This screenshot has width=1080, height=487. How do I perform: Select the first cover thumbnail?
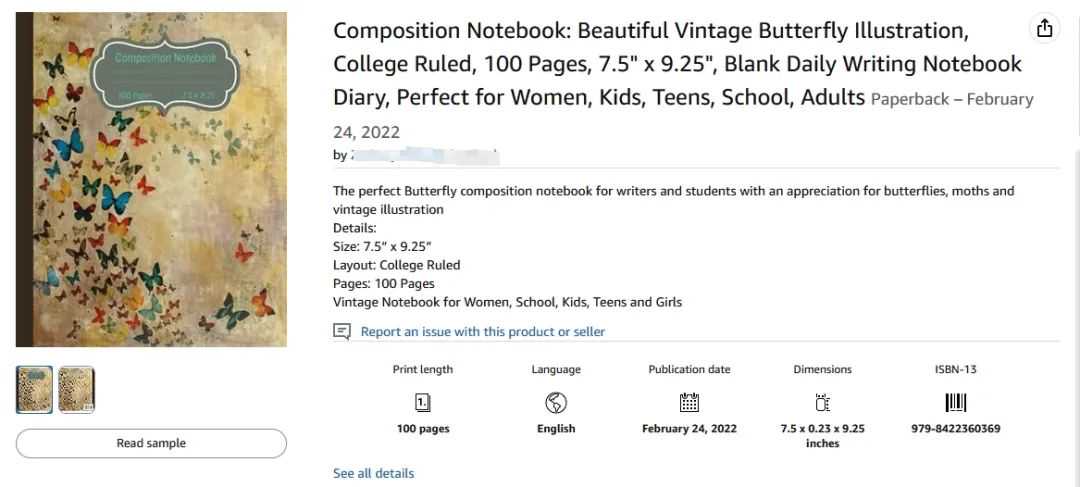[34, 390]
